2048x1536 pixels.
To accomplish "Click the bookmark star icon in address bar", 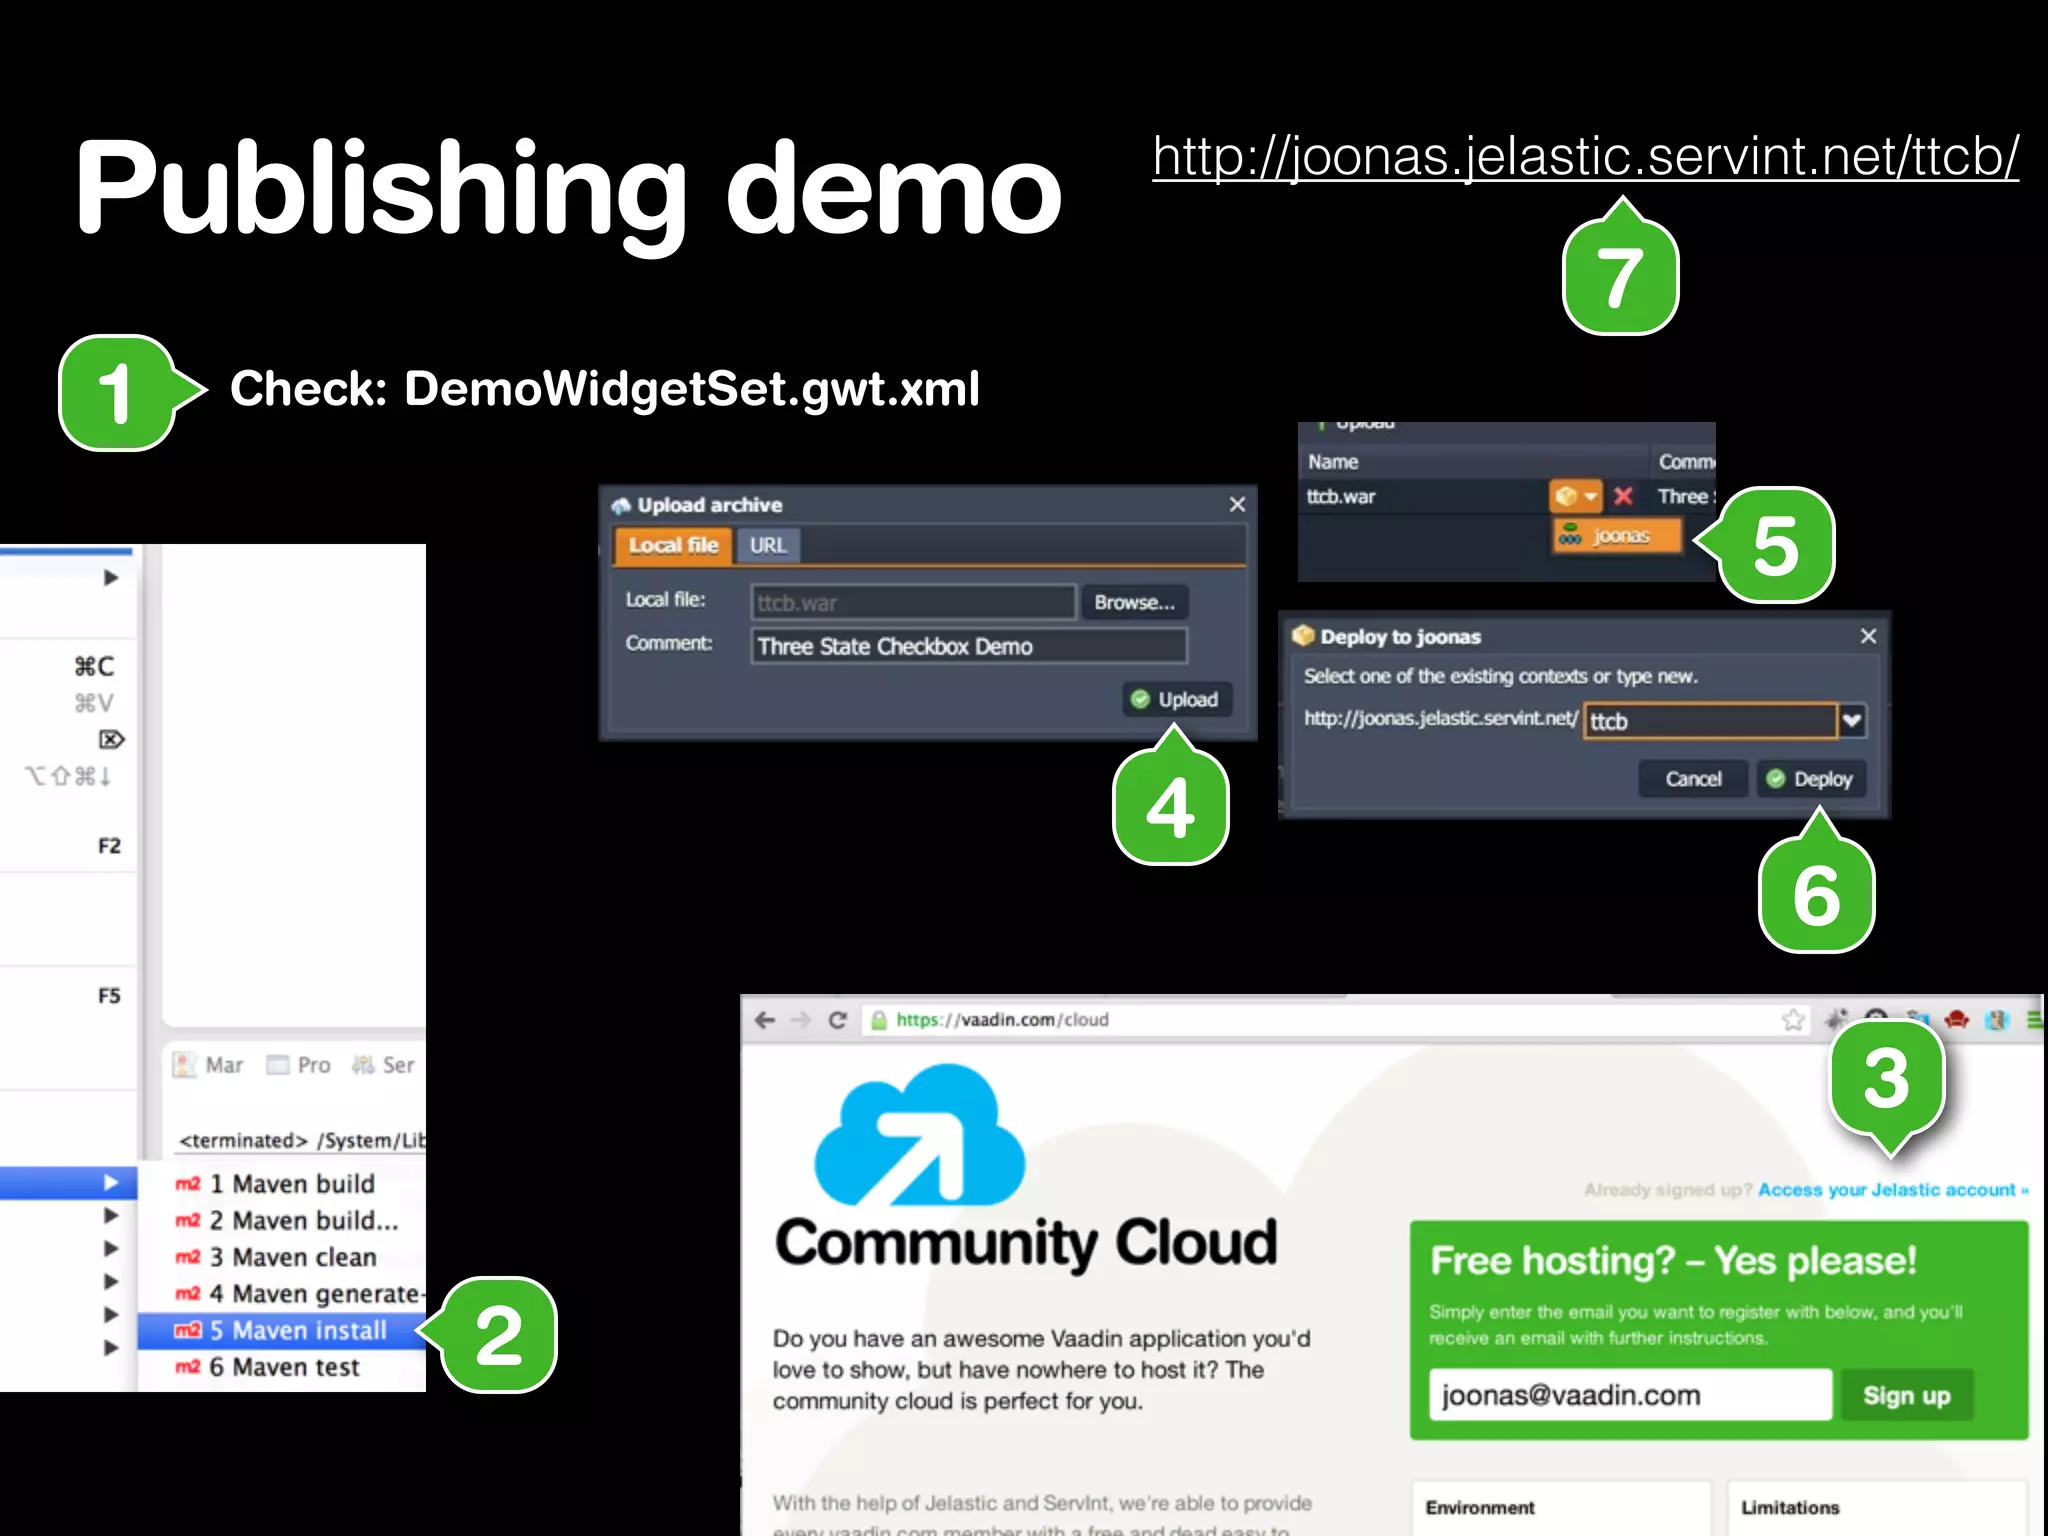I will click(1792, 1020).
